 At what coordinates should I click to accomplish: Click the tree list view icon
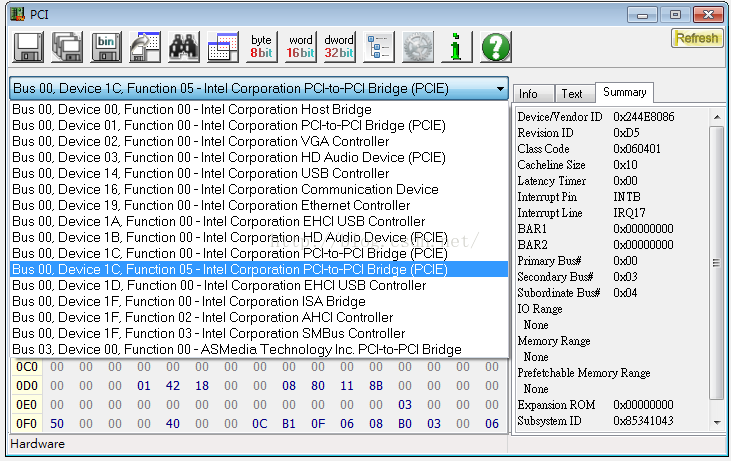379,47
